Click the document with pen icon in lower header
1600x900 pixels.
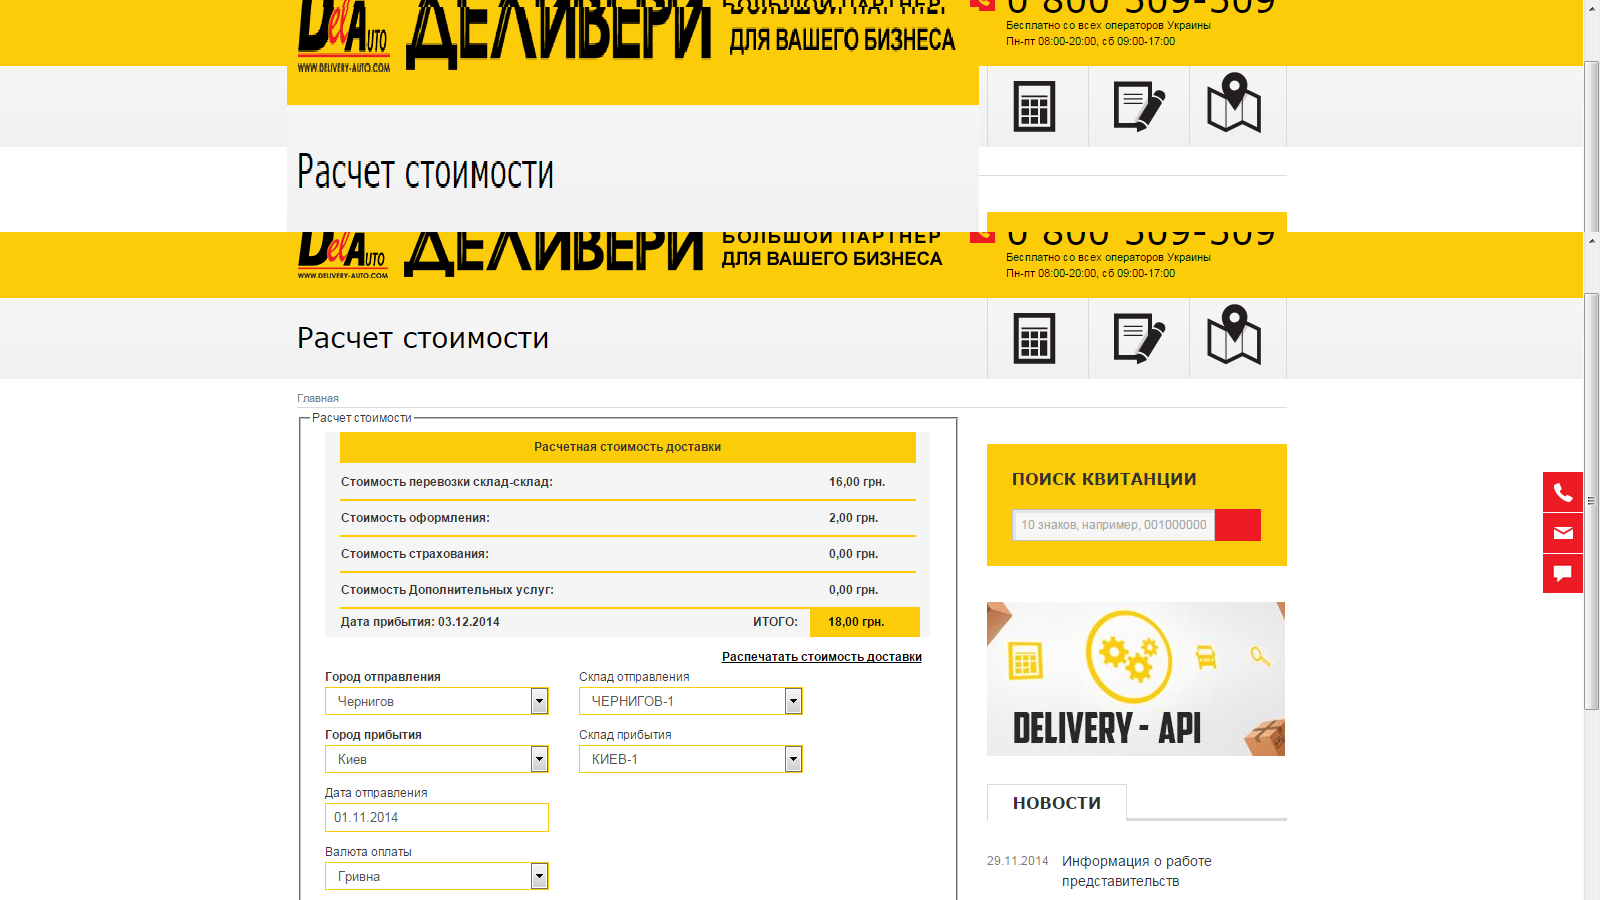pos(1139,338)
